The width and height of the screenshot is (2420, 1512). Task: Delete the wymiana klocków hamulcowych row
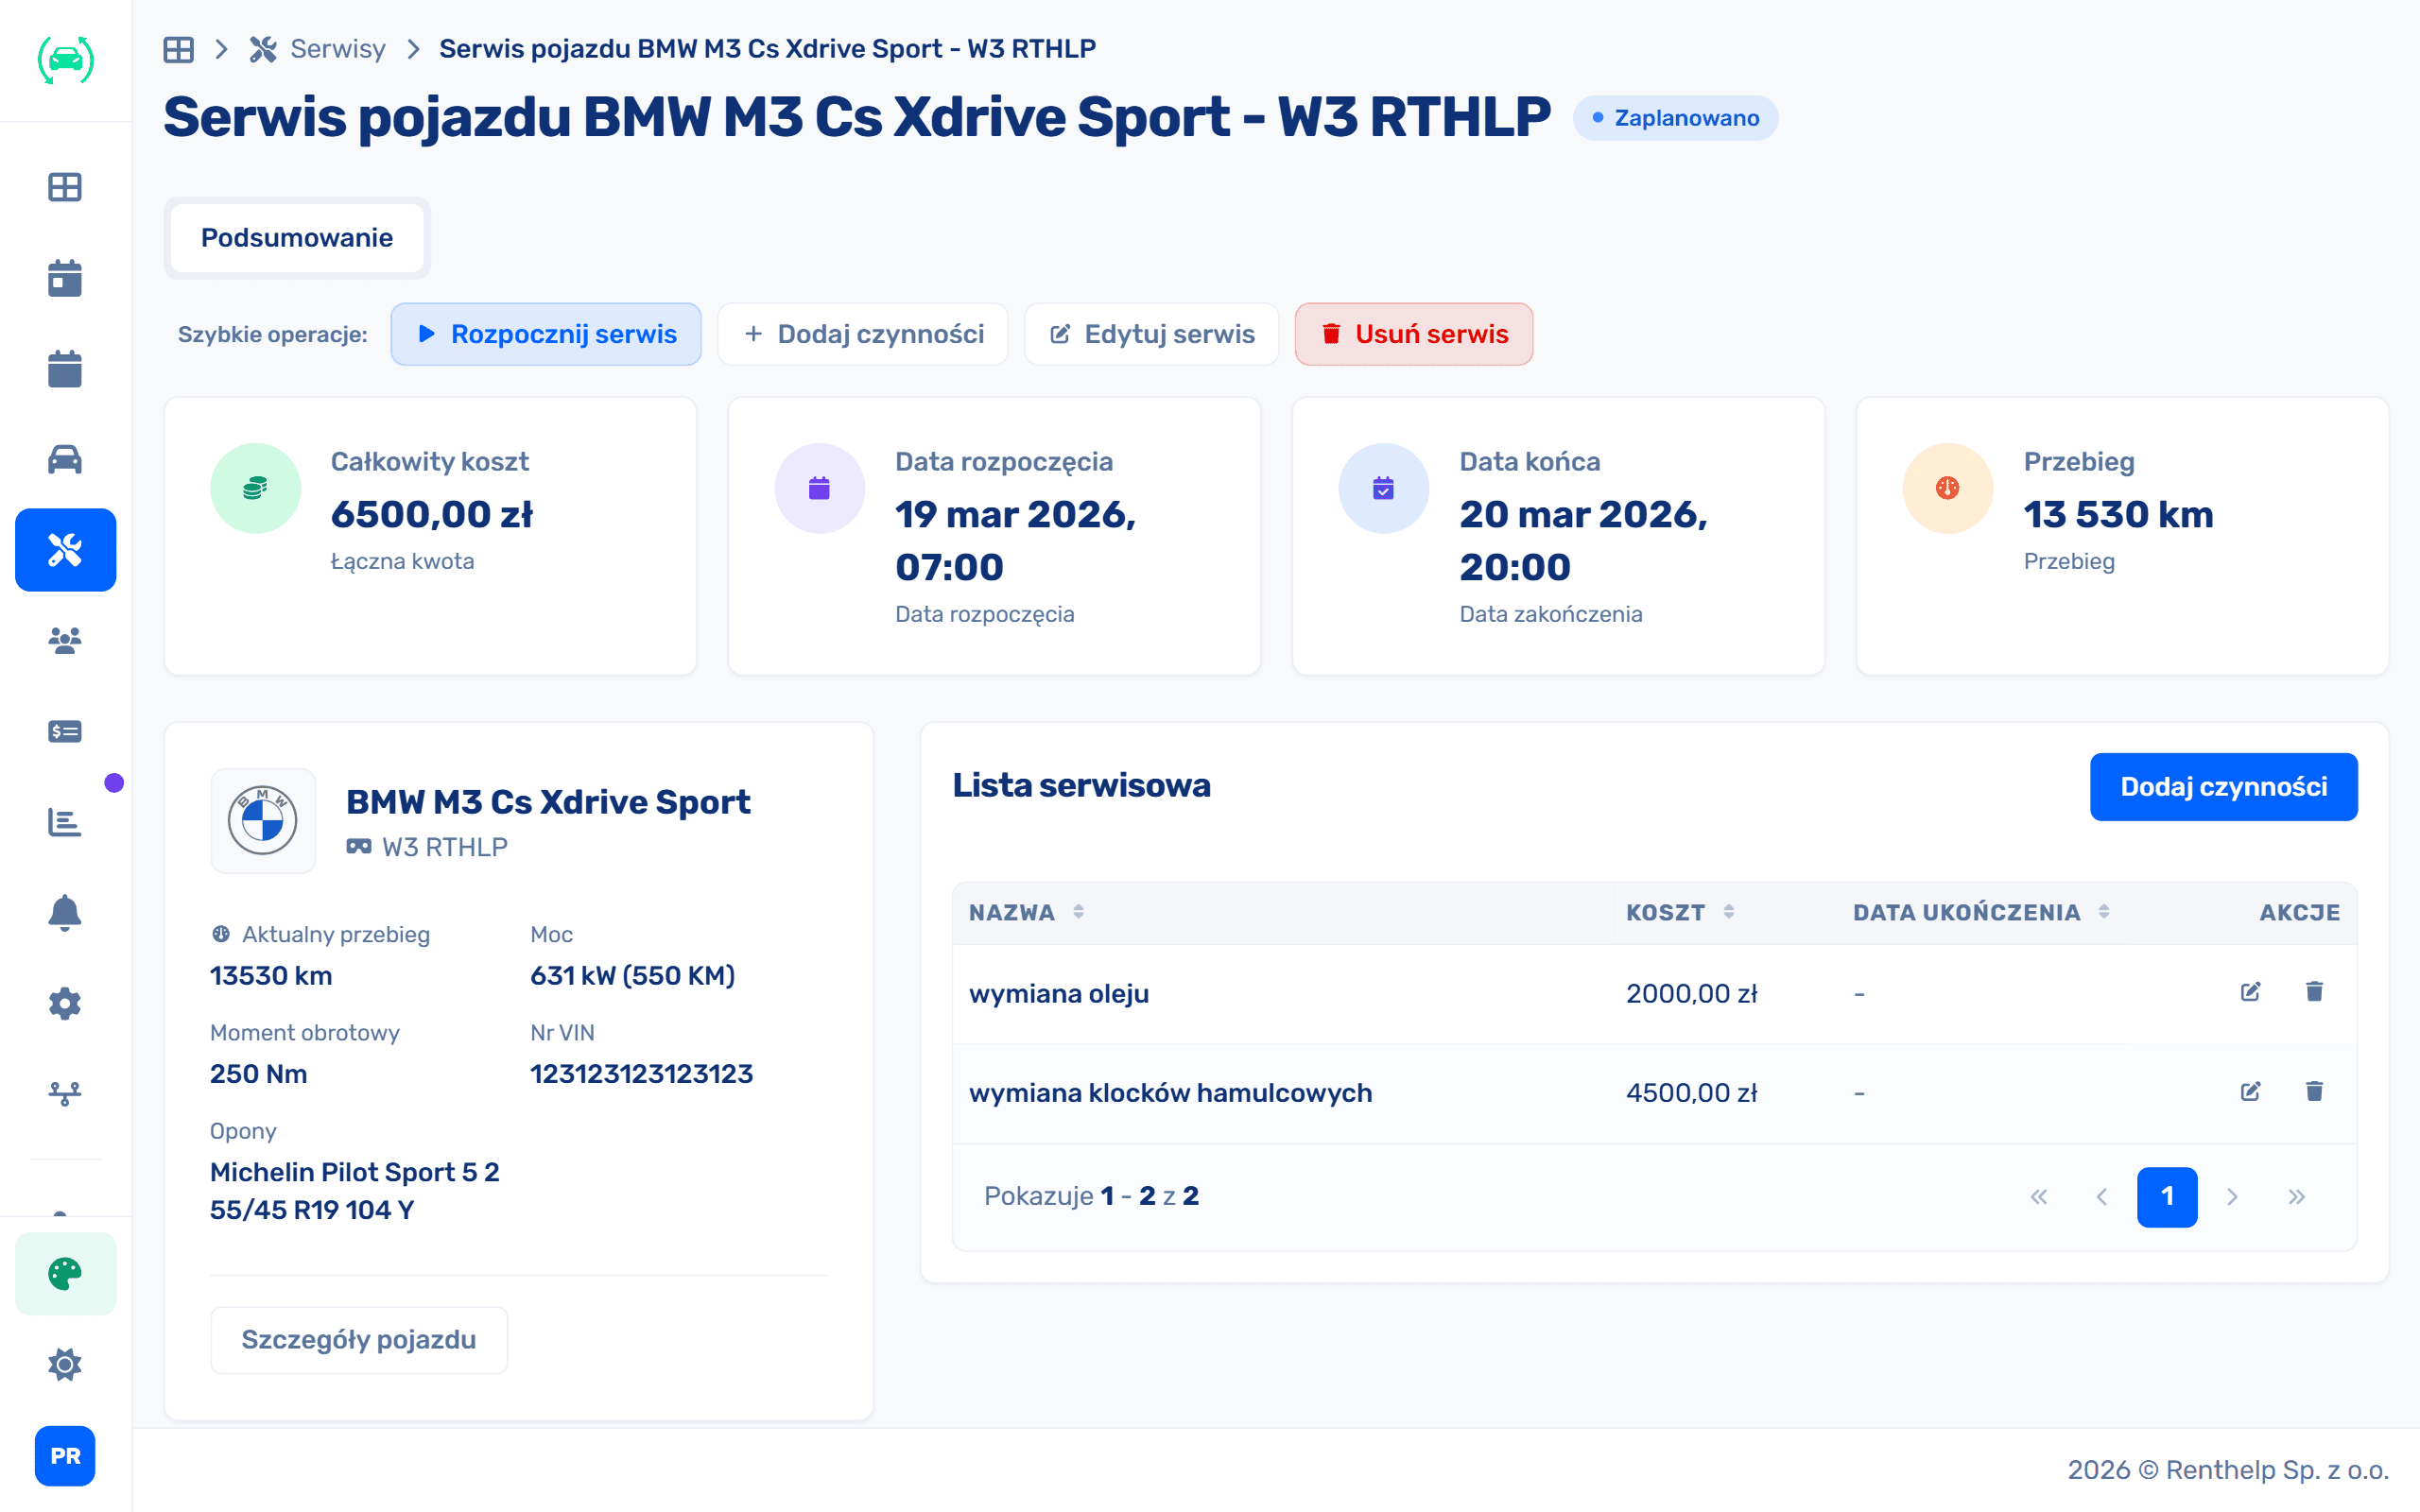click(x=2314, y=1091)
